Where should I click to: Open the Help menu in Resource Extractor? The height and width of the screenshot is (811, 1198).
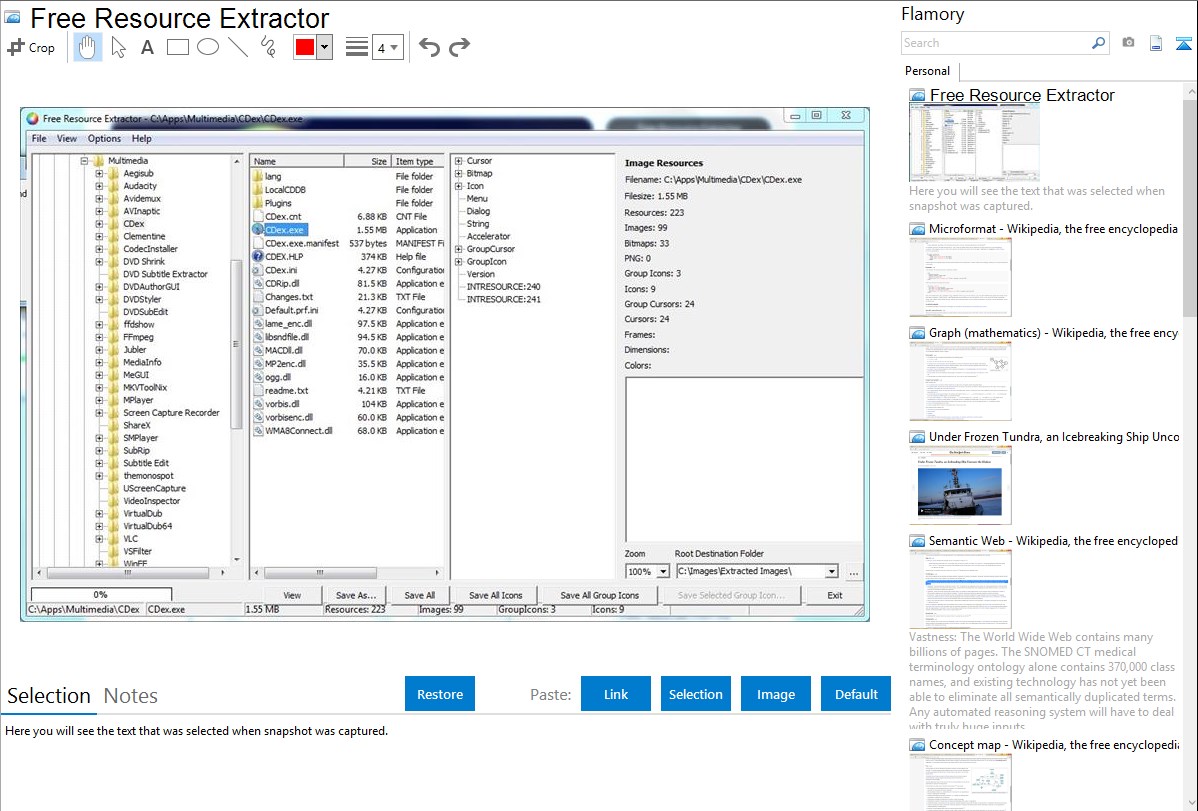pyautogui.click(x=141, y=138)
